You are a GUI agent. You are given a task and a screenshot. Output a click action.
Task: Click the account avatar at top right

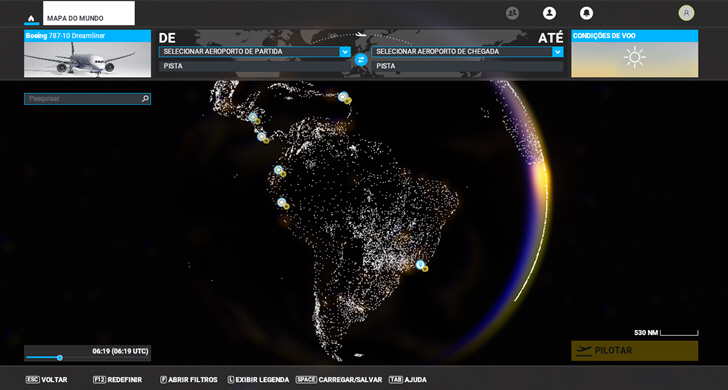pos(686,13)
